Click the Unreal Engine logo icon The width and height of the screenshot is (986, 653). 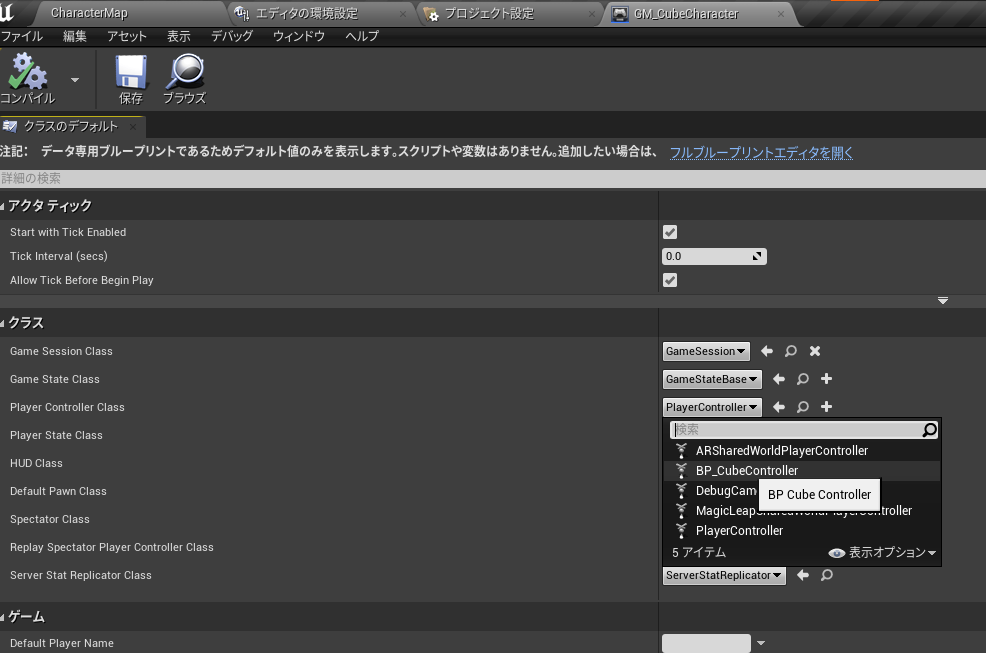point(7,12)
